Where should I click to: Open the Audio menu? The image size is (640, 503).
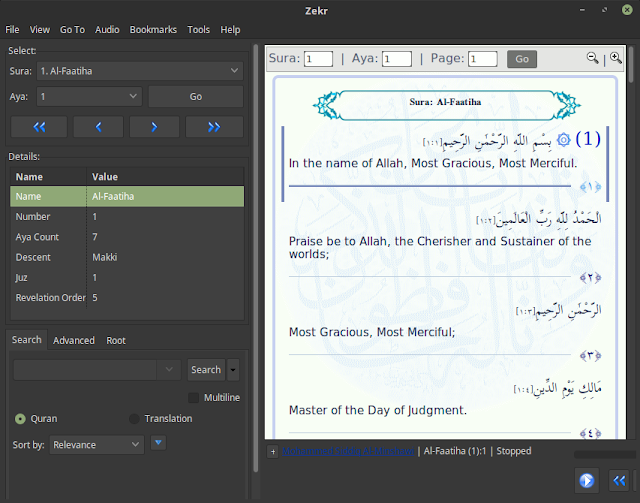[x=107, y=30]
